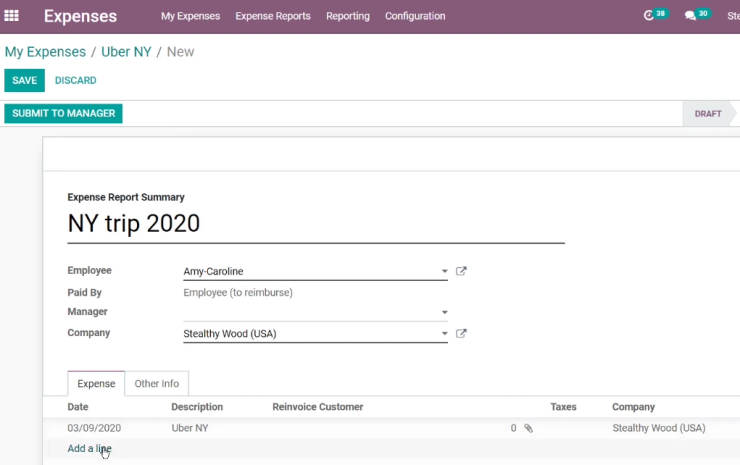Click the attachment paperclip icon on Uber NY line
Image resolution: width=740 pixels, height=465 pixels.
point(529,428)
